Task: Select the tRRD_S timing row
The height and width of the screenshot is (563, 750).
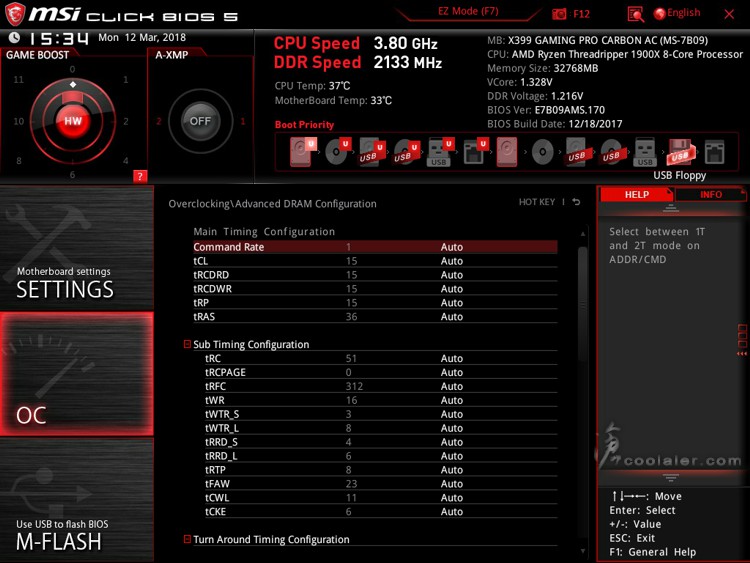Action: (381, 442)
